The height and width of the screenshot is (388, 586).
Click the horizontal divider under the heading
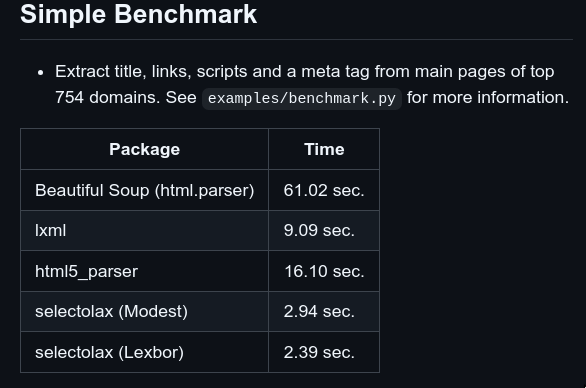click(x=296, y=39)
